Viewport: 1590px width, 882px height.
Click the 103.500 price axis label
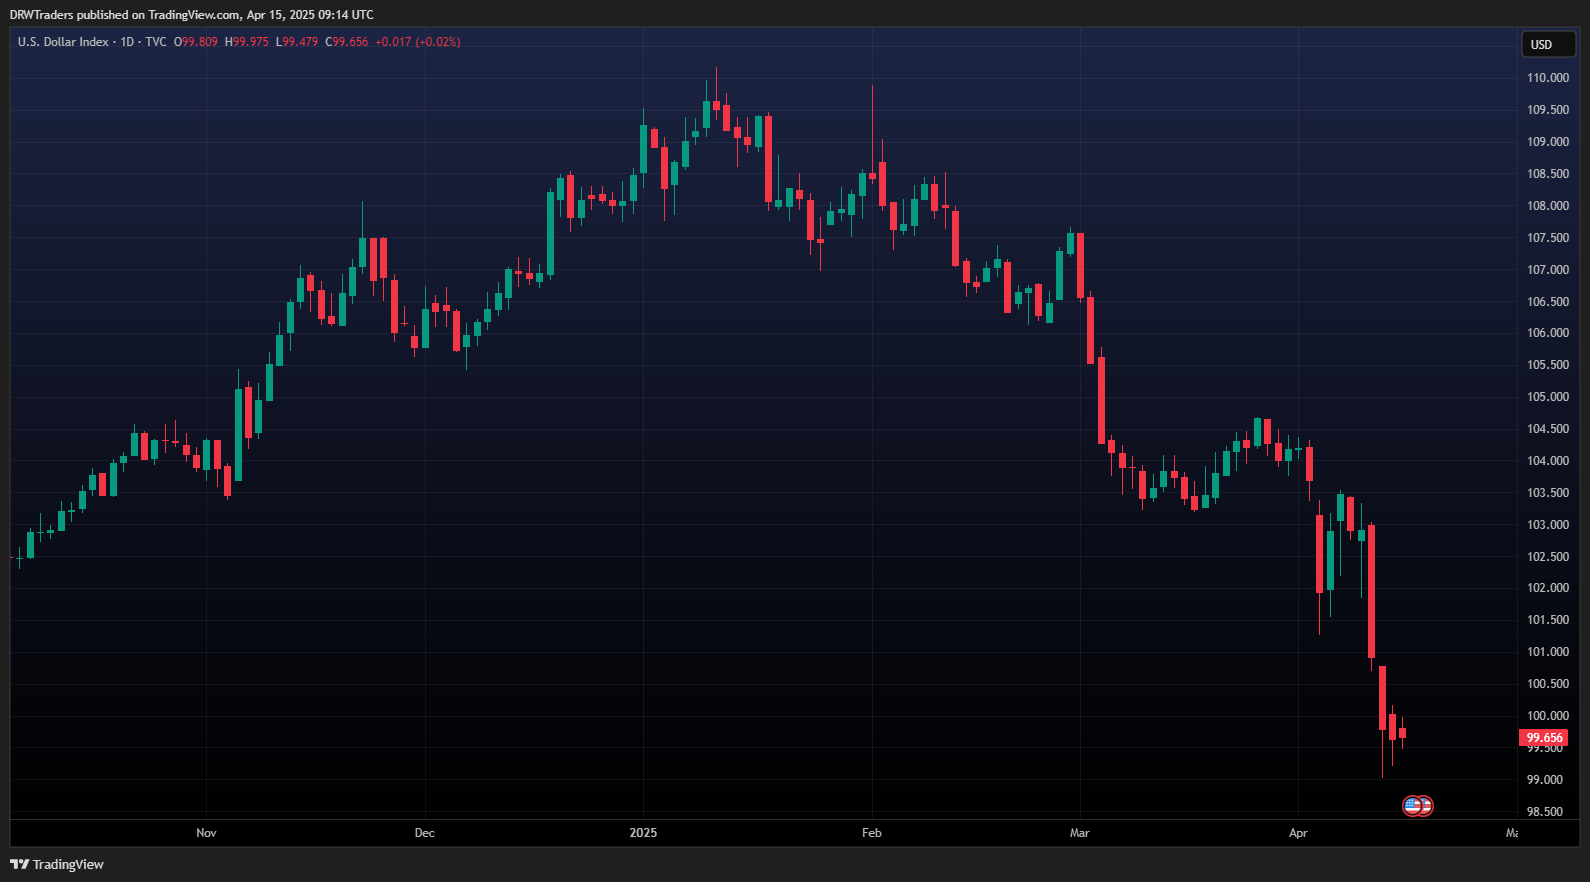click(x=1547, y=493)
